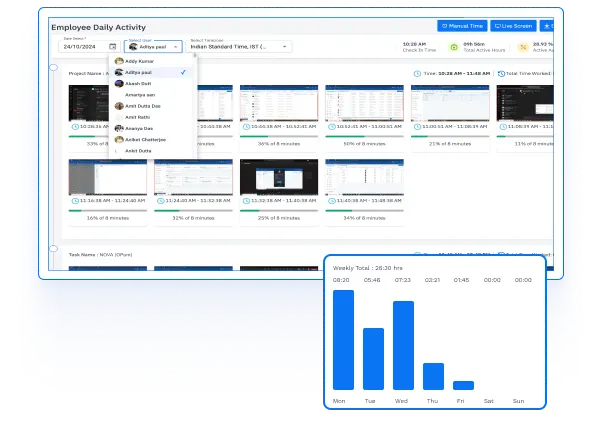
Task: Click the Task Name timeline marker circle
Action: pyautogui.click(x=54, y=249)
